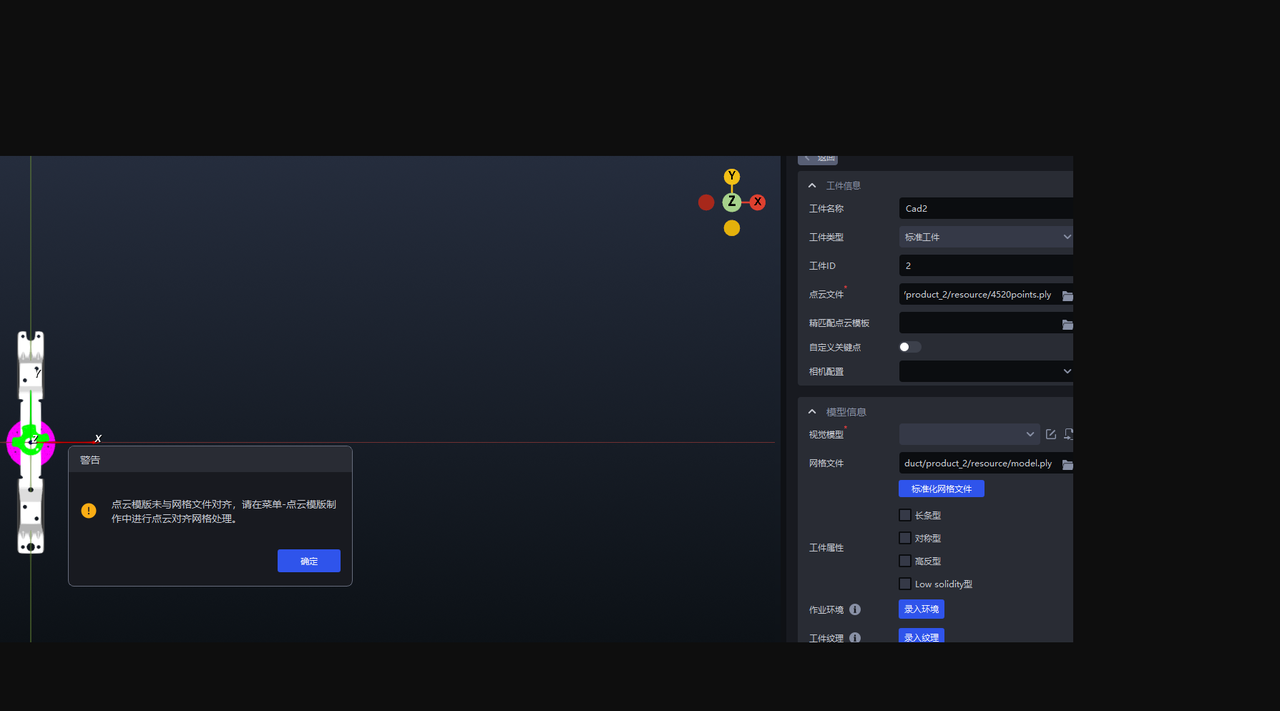
Task: Click the green Z axis gizmo center
Action: 732,202
